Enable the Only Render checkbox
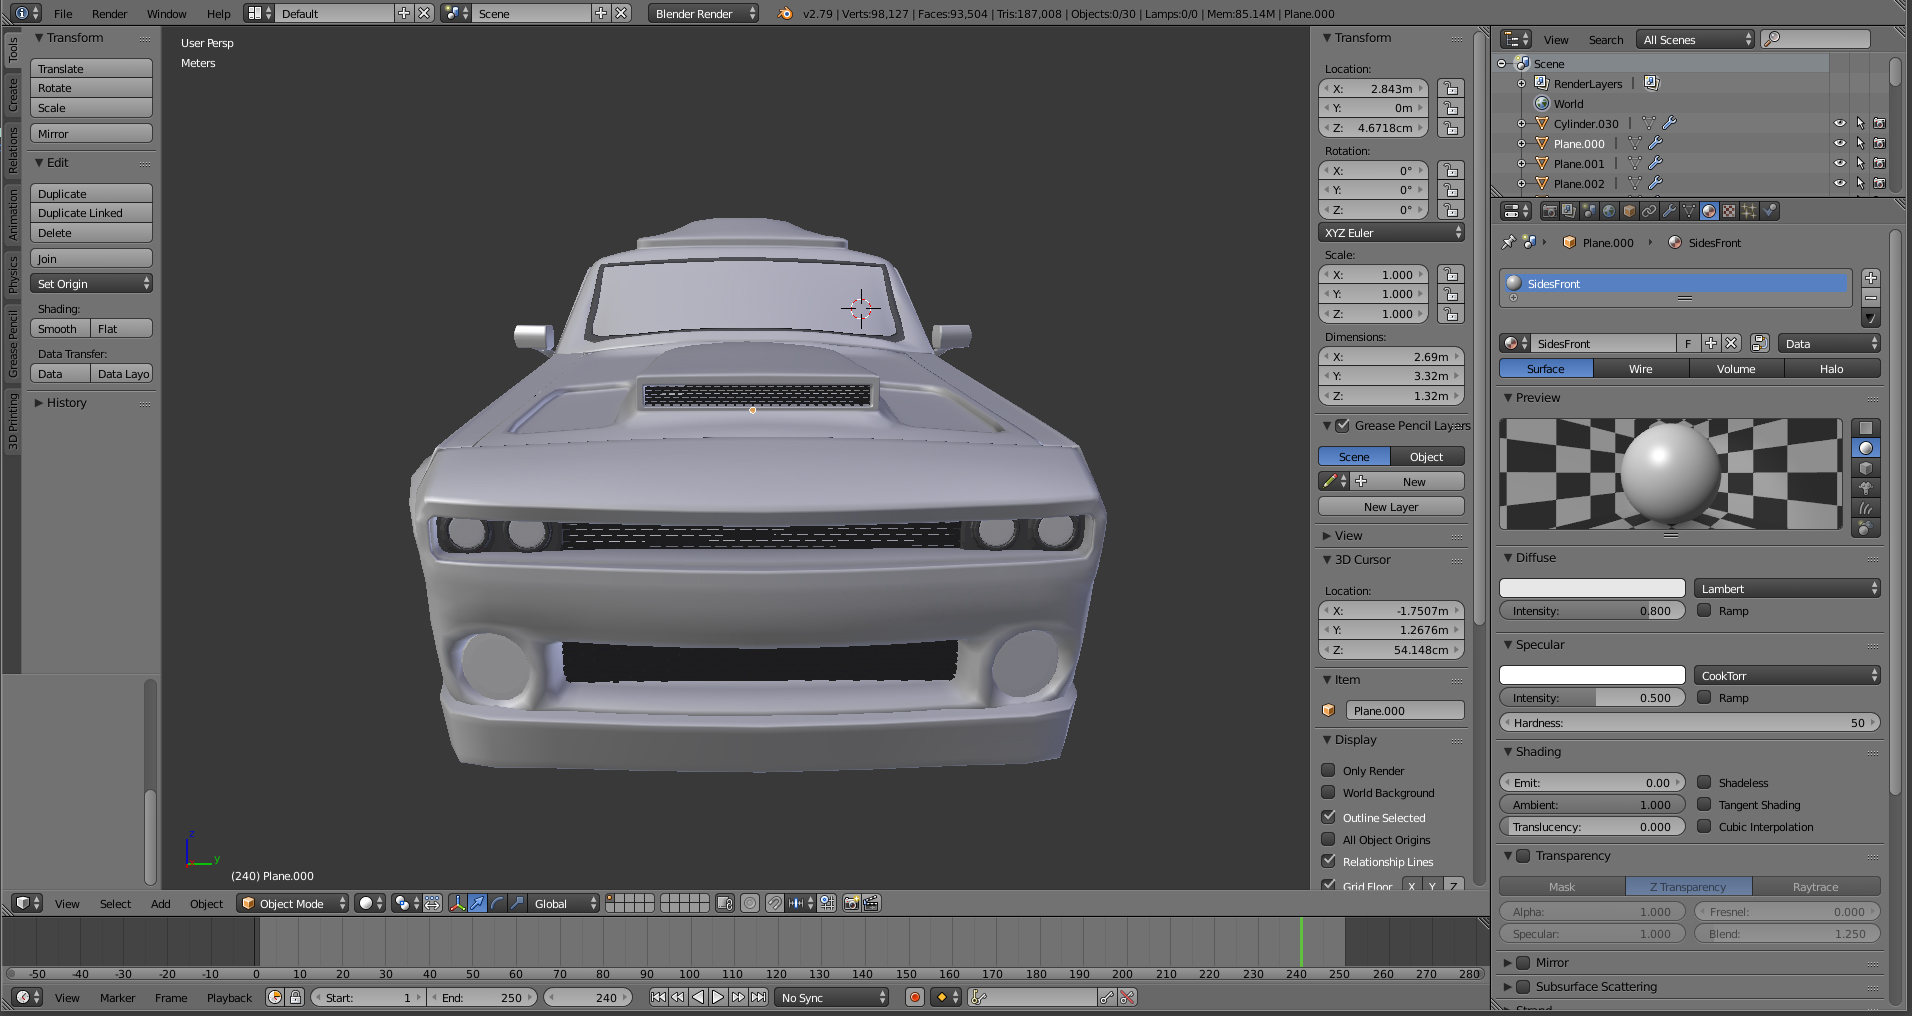Screen dimensions: 1912x1016 pos(1328,770)
